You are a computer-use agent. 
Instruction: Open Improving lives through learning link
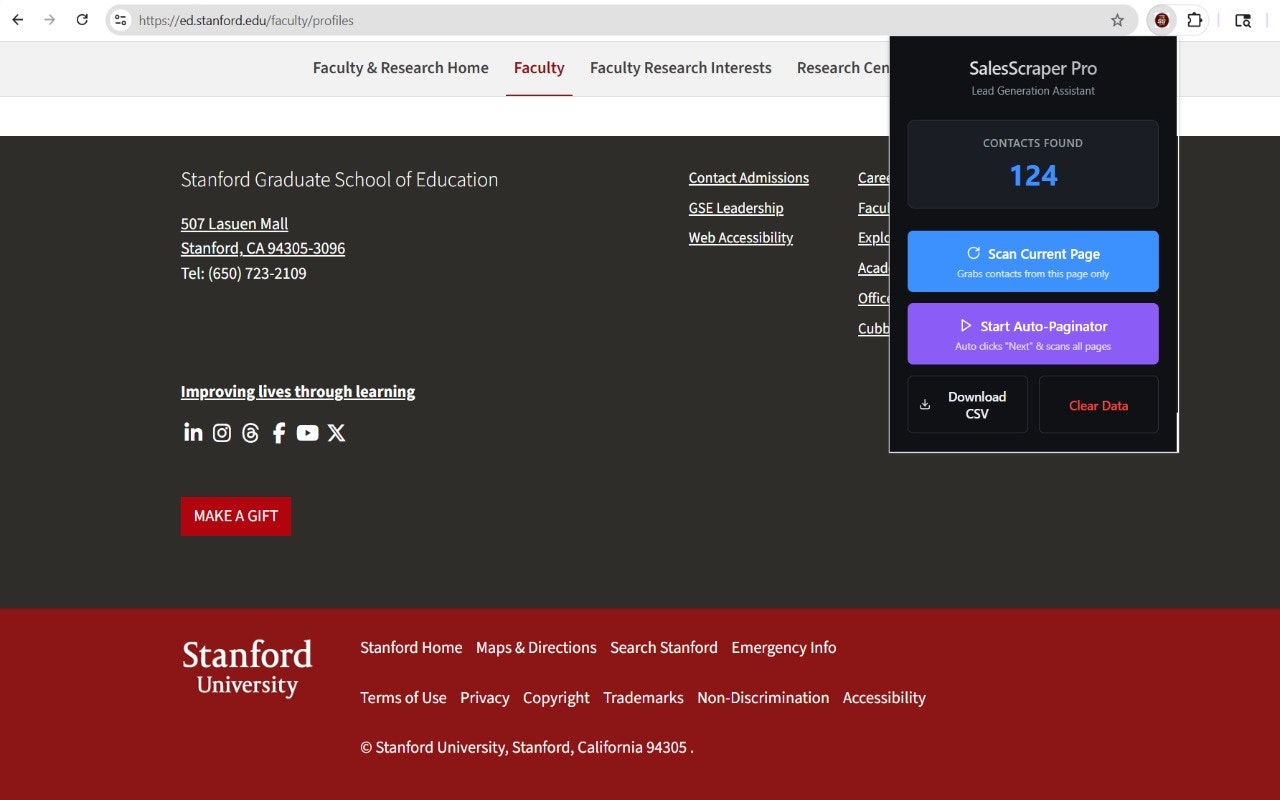[298, 392]
